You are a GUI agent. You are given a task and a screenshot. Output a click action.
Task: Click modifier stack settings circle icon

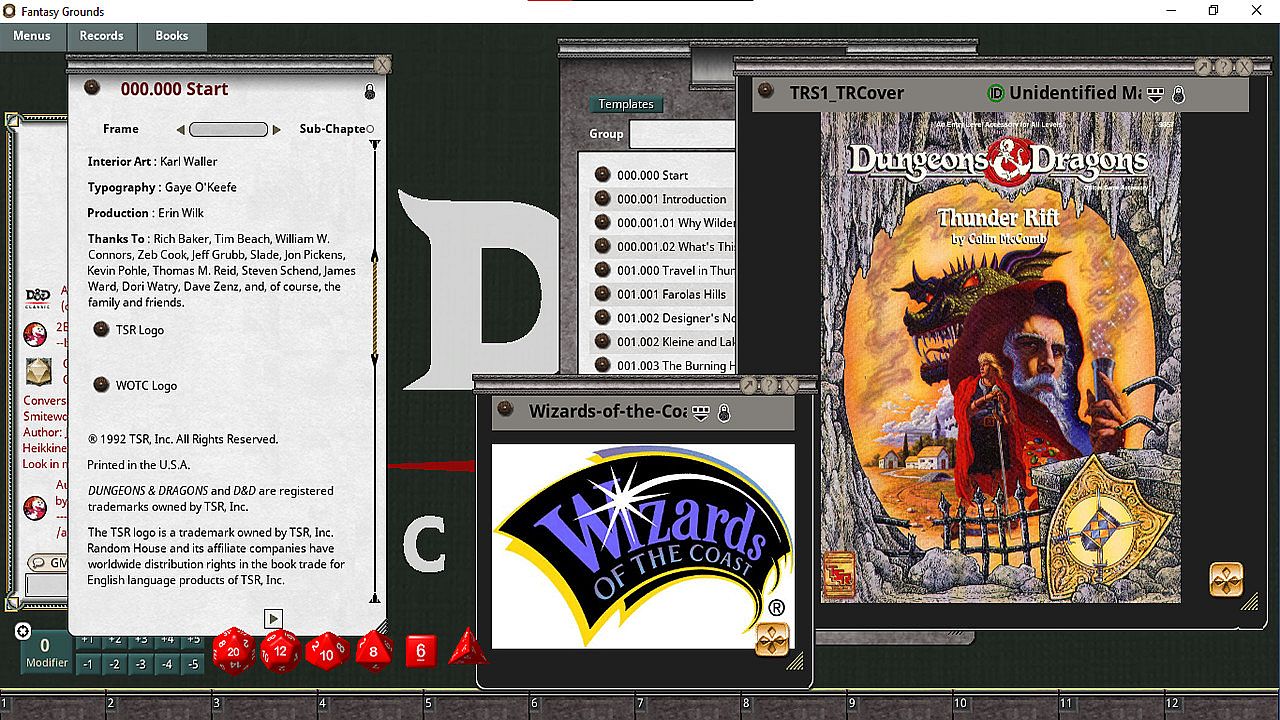pyautogui.click(x=22, y=631)
